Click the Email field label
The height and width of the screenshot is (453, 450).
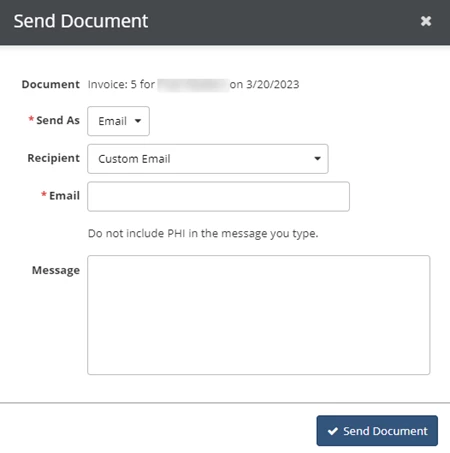coord(64,196)
